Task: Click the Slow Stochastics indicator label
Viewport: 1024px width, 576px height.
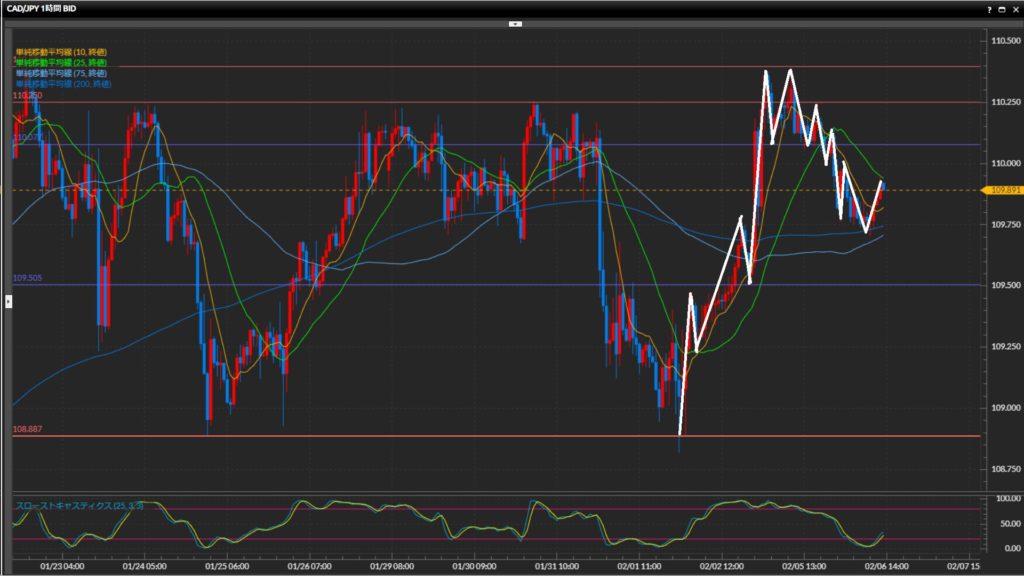Action: (79, 506)
